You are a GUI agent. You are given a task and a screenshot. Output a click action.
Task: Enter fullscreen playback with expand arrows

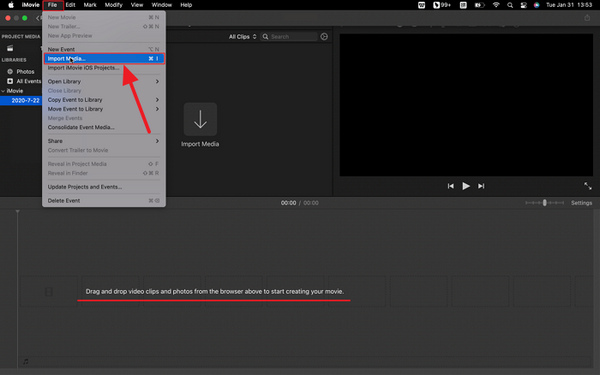click(588, 186)
